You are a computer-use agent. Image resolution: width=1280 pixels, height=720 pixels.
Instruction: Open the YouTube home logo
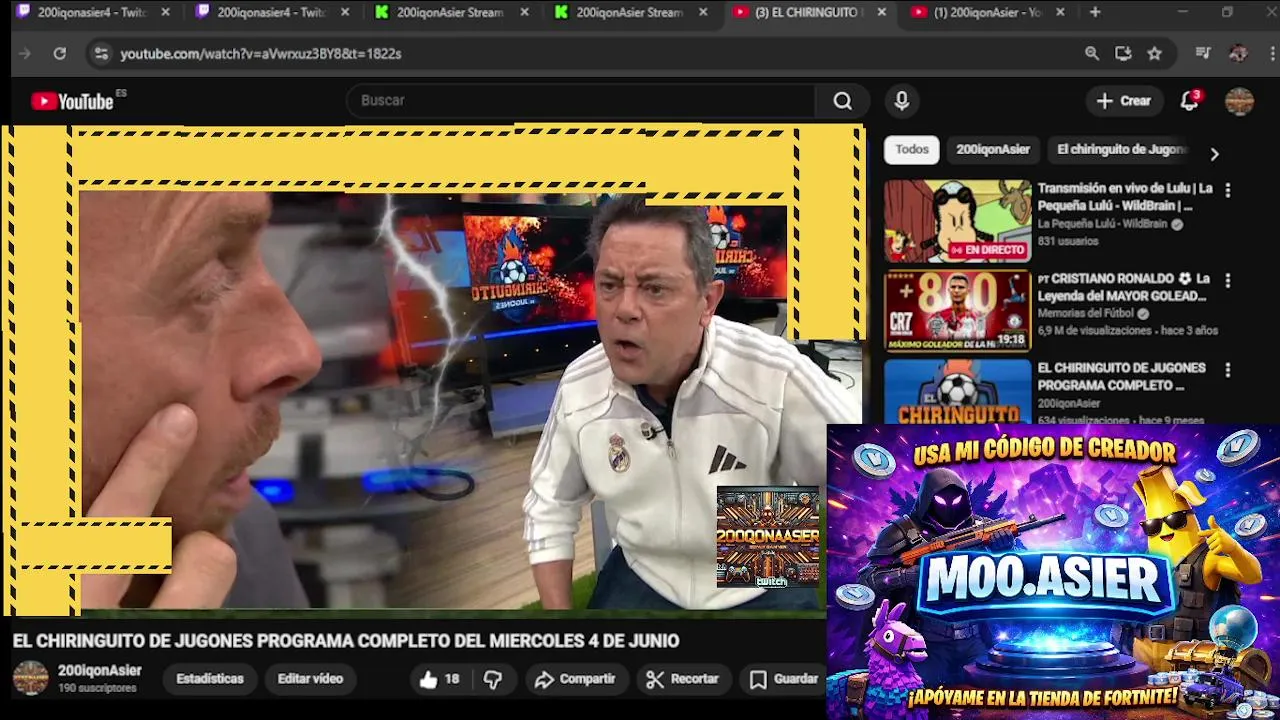click(72, 101)
